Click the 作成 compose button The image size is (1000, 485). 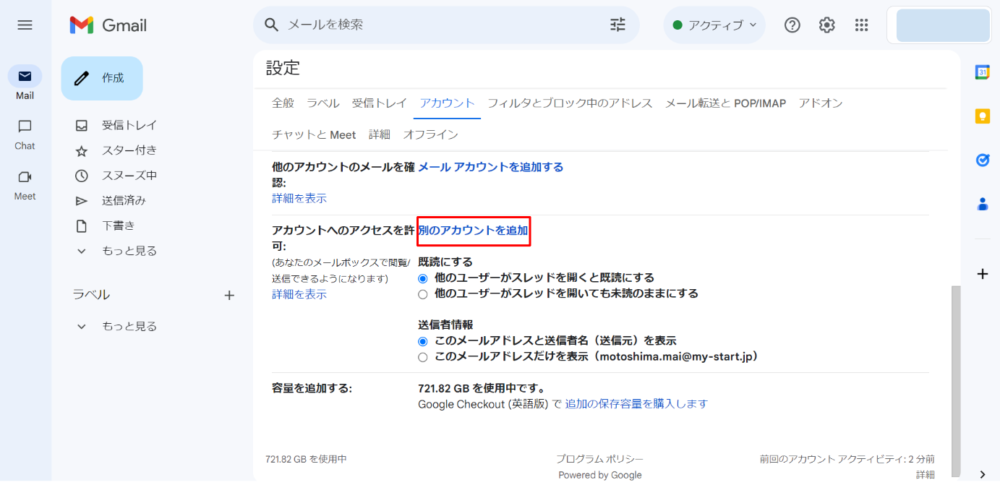click(x=102, y=78)
